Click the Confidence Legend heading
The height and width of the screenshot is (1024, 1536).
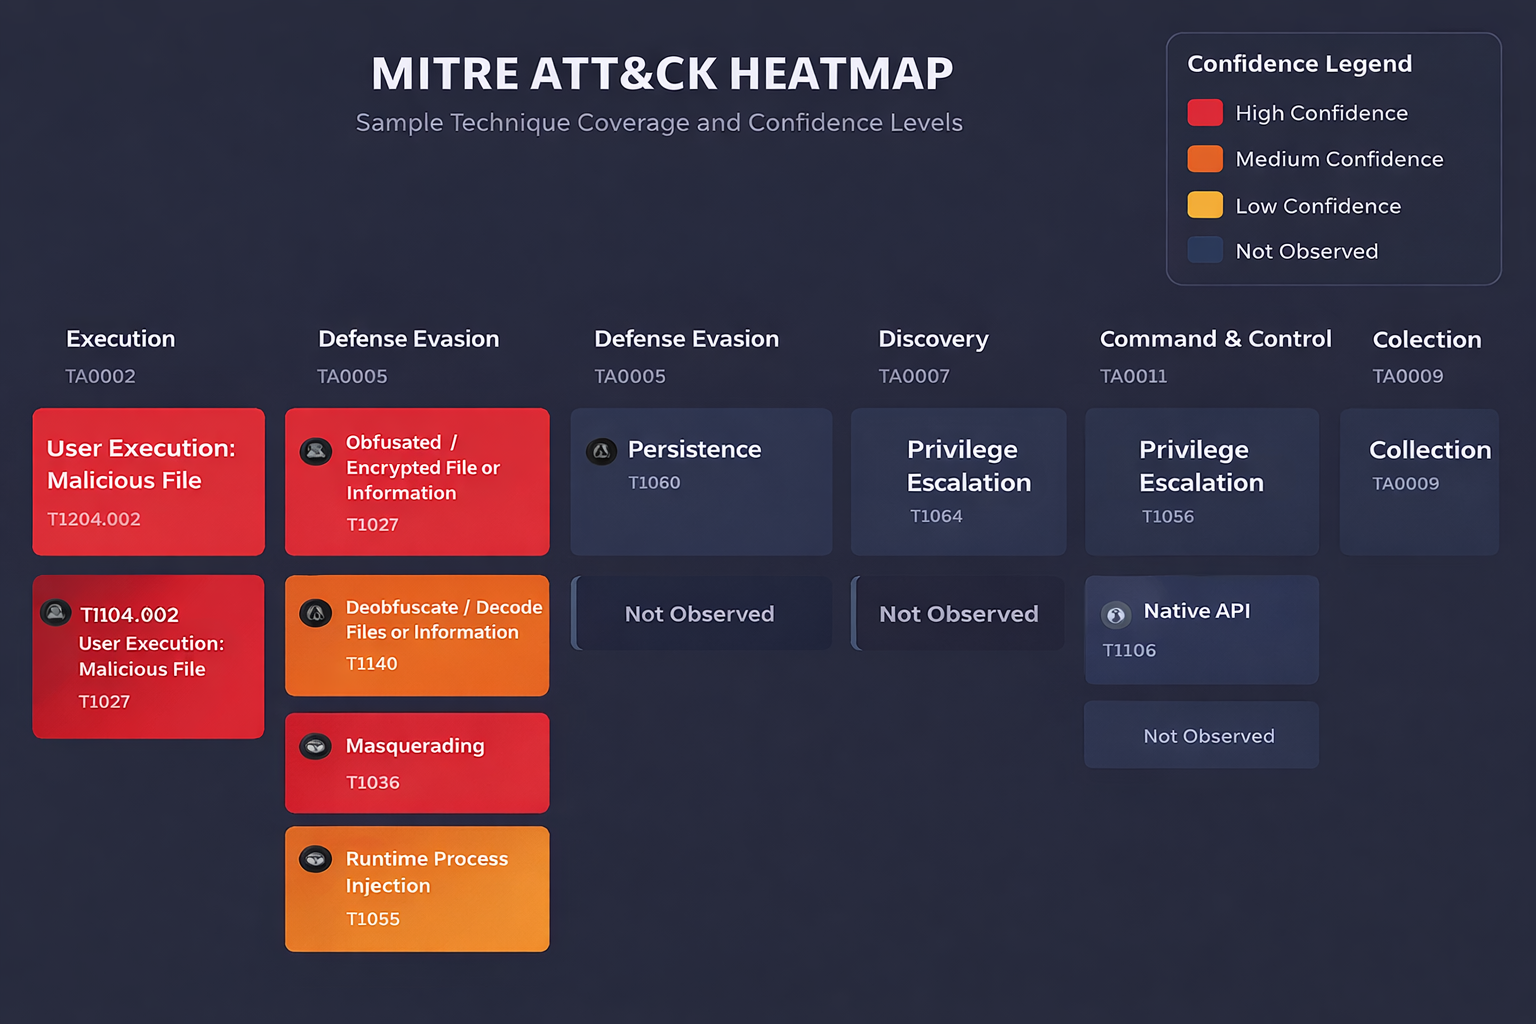tap(1299, 64)
